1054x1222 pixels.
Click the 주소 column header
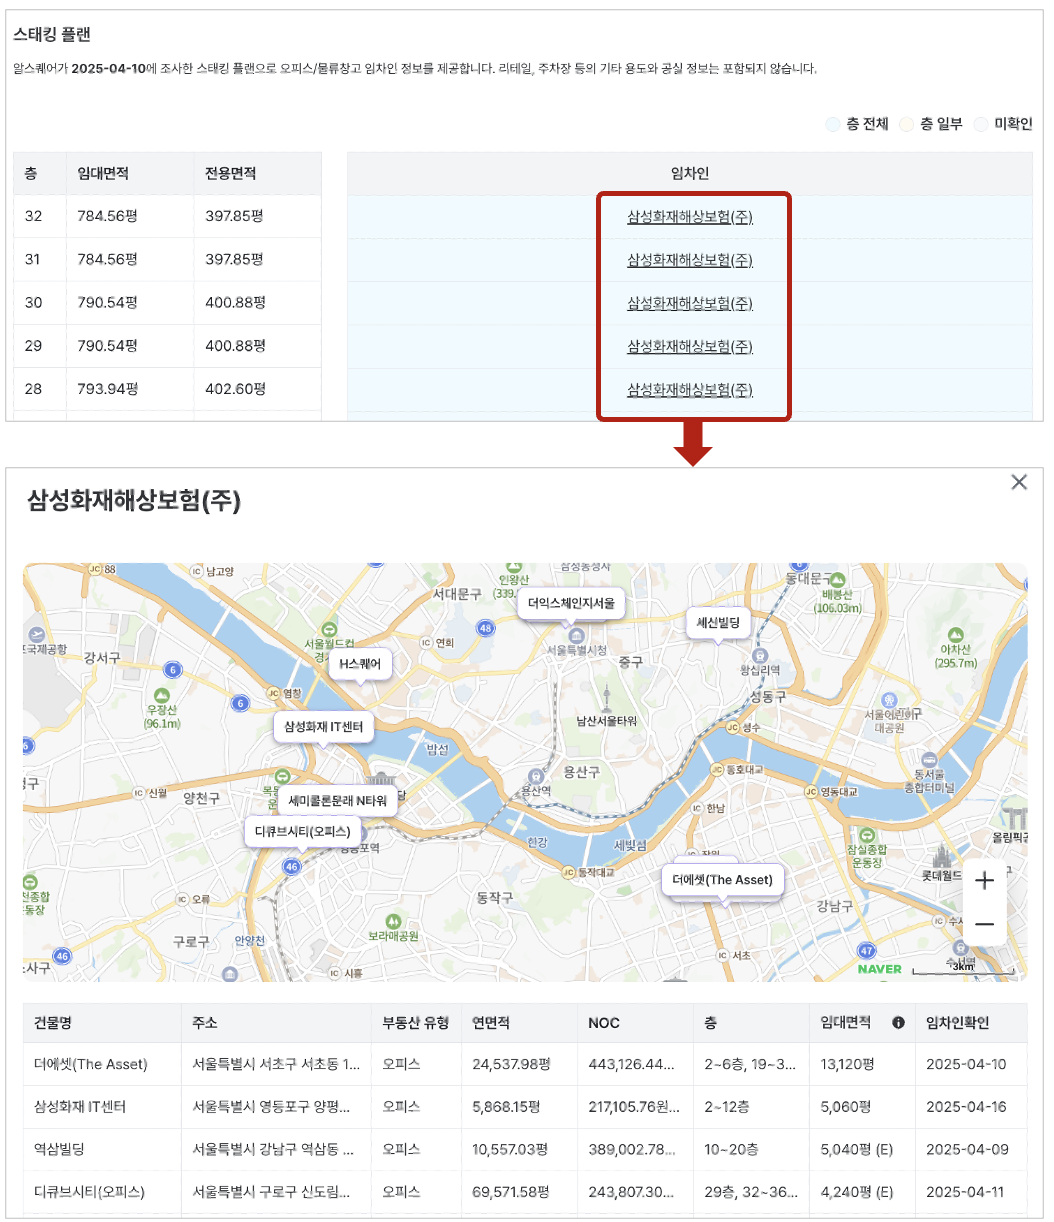(x=276, y=1023)
